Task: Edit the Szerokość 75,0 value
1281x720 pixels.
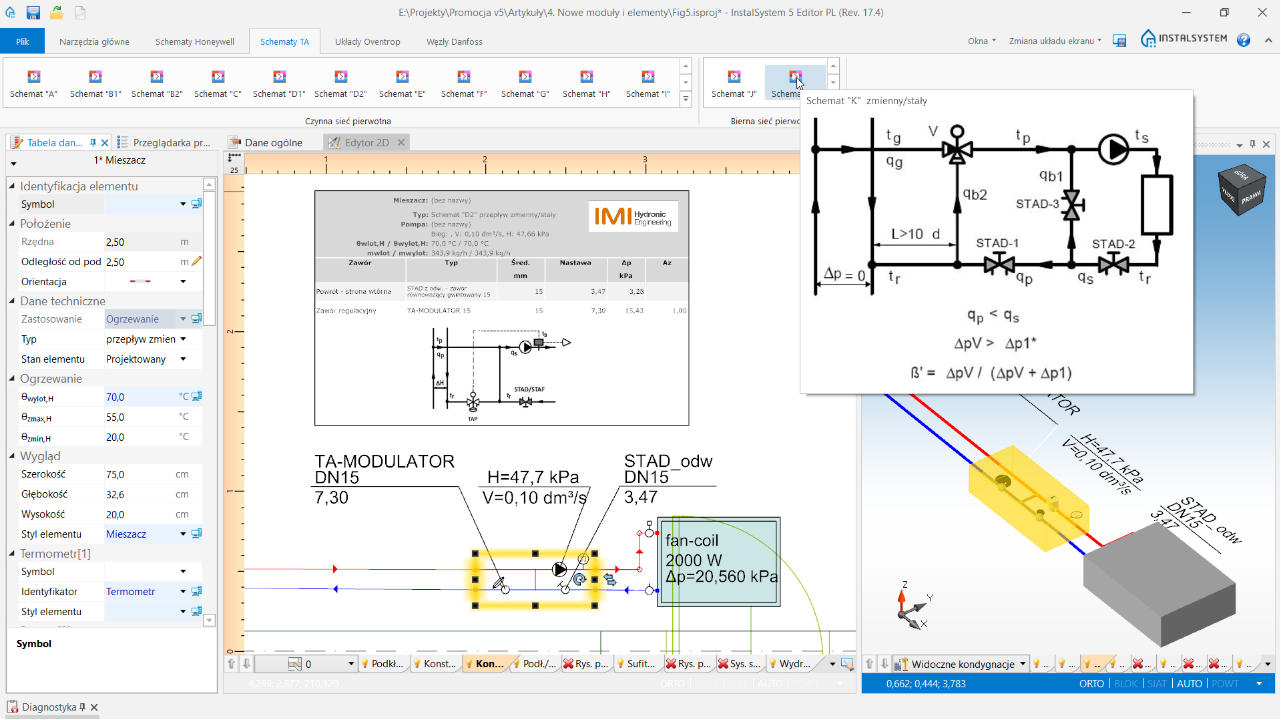Action: (x=140, y=475)
